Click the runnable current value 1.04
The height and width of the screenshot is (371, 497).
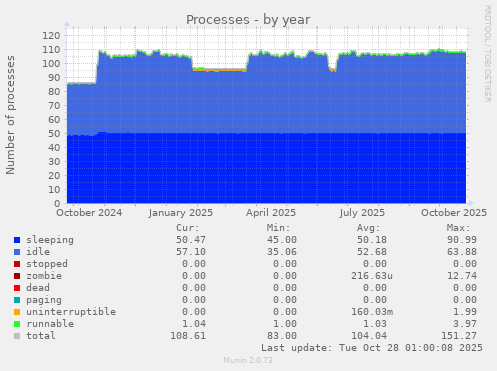pos(194,324)
